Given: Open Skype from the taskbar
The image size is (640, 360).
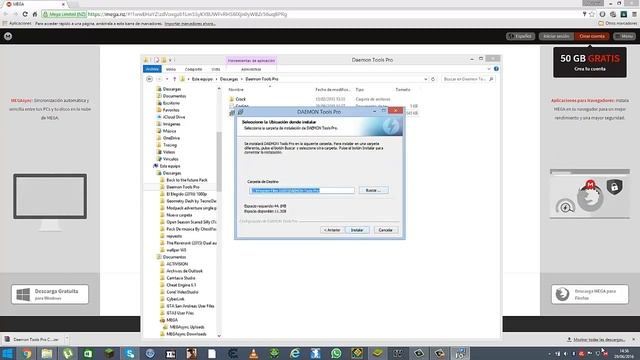Looking at the screenshot, I should pos(130,353).
